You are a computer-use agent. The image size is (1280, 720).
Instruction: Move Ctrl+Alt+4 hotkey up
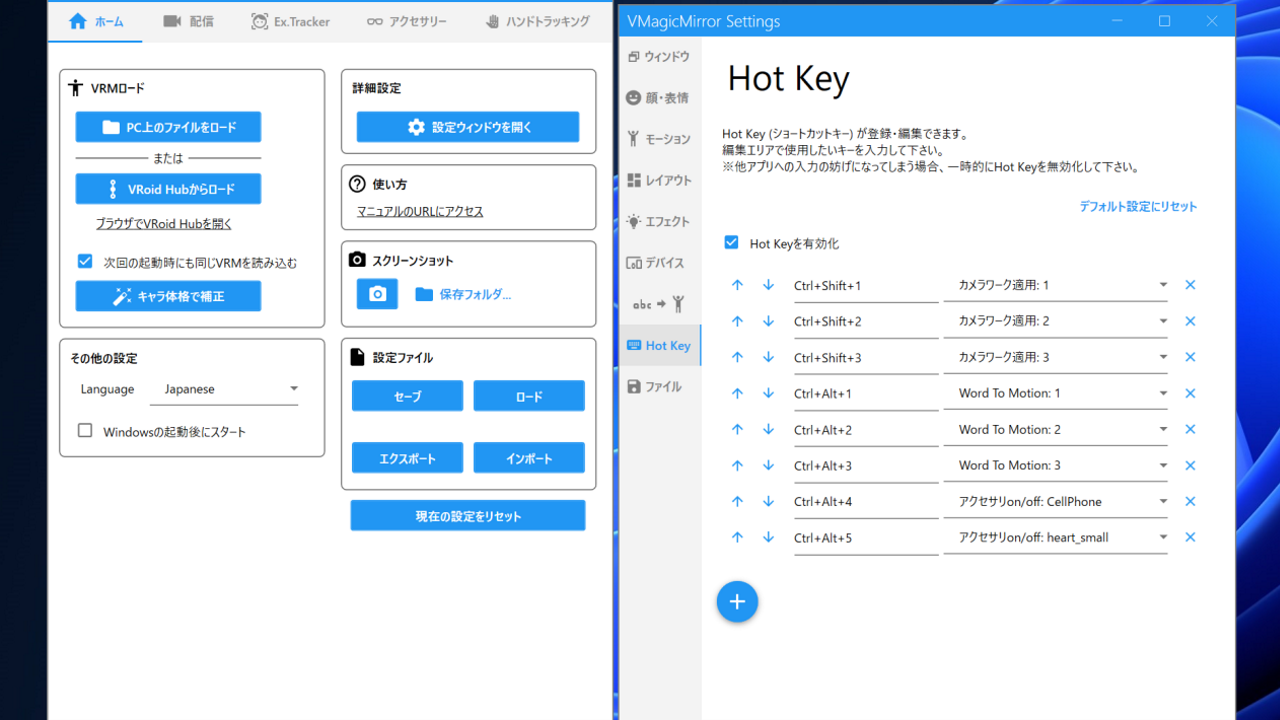pos(737,501)
